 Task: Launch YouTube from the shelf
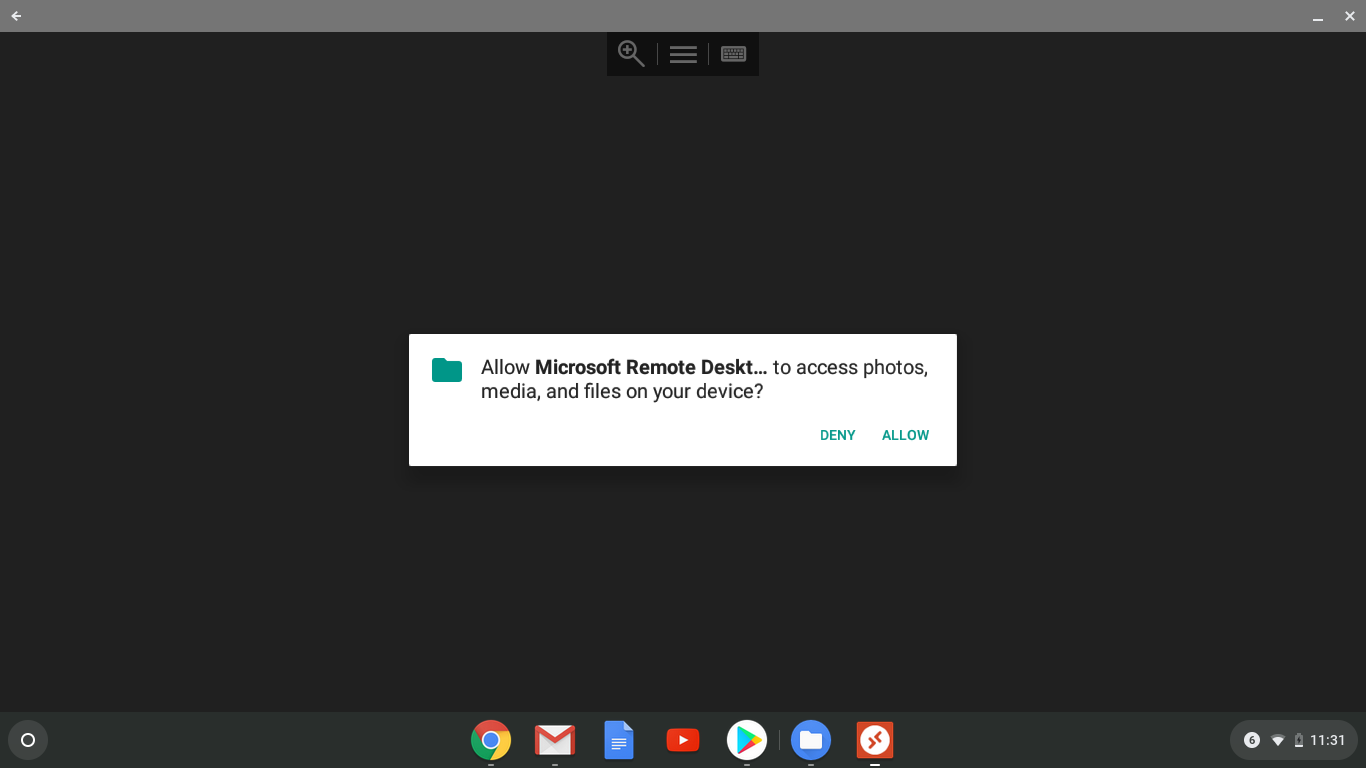pos(683,740)
